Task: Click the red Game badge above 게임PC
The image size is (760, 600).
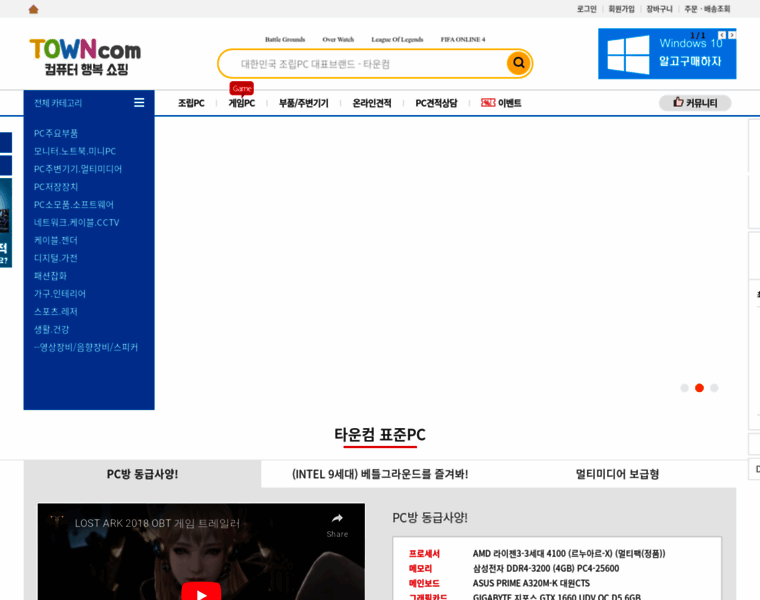Action: [x=241, y=88]
